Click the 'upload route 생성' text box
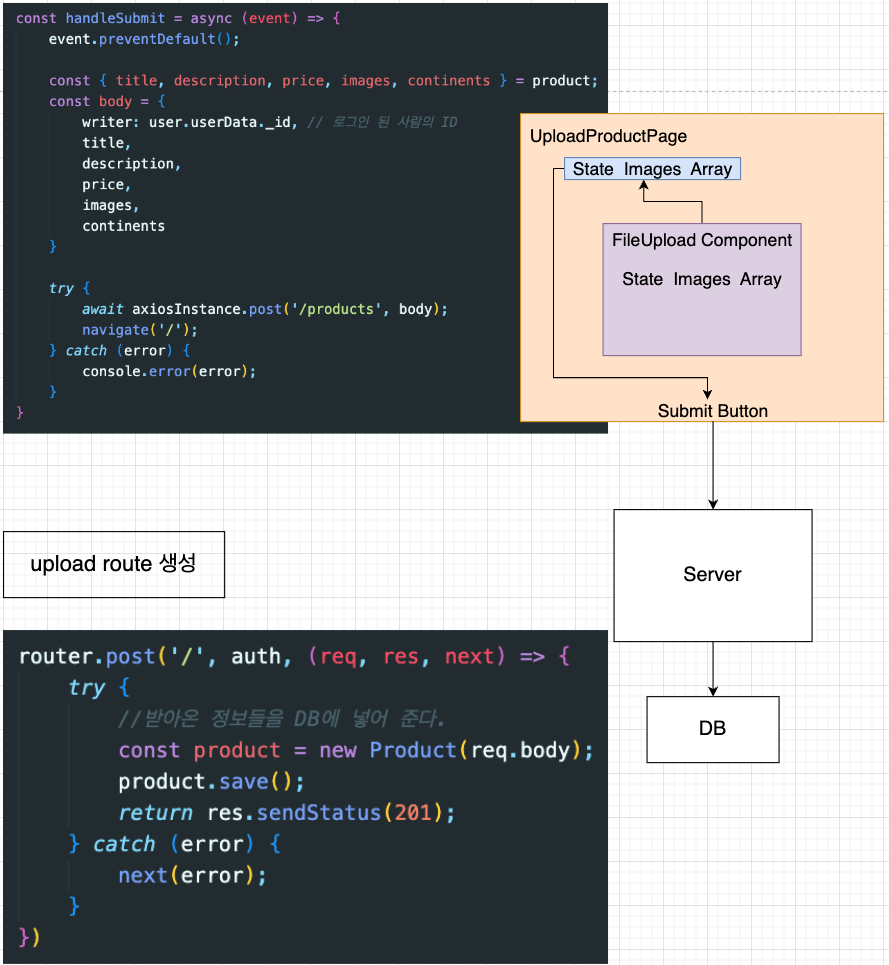 114,564
